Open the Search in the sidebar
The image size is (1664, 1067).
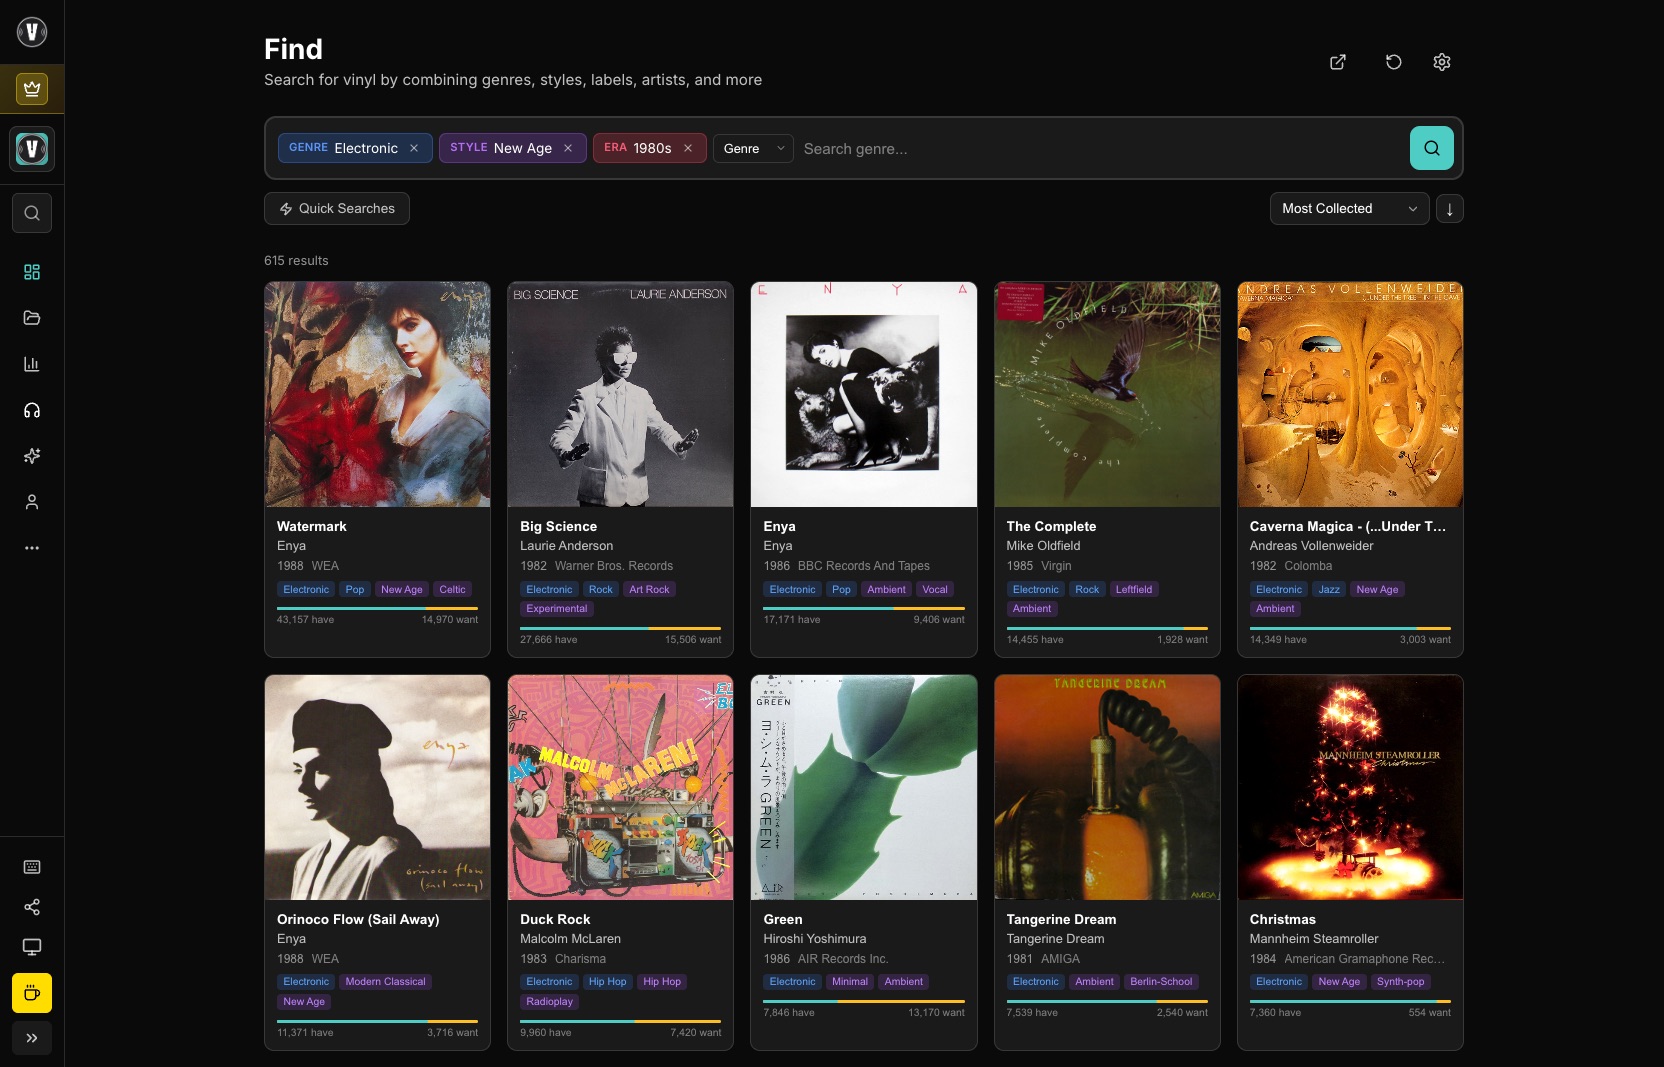coord(31,213)
